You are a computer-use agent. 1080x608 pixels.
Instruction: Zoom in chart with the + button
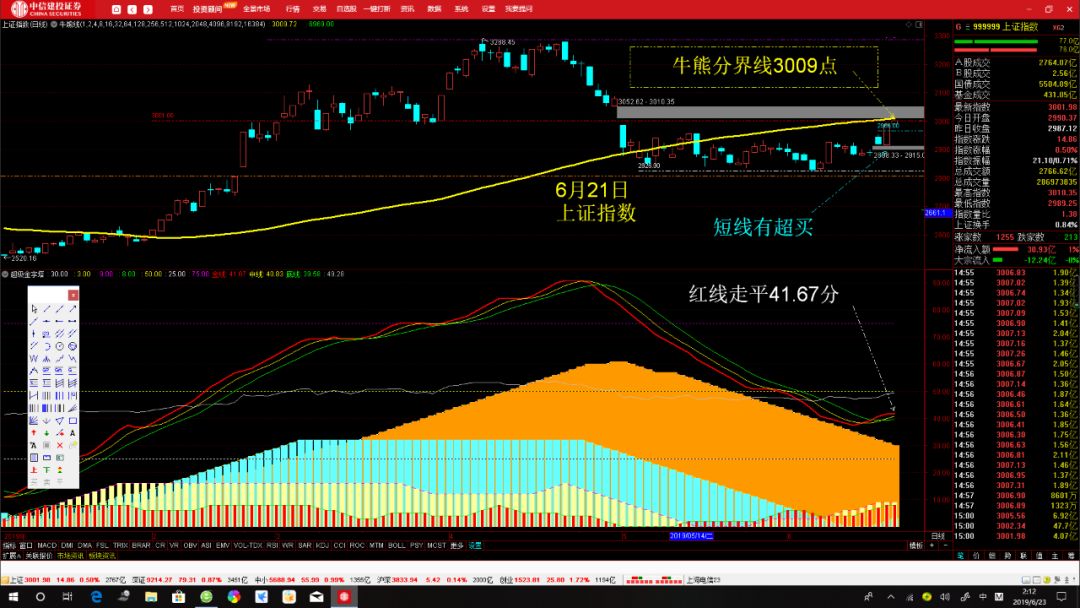[x=932, y=545]
